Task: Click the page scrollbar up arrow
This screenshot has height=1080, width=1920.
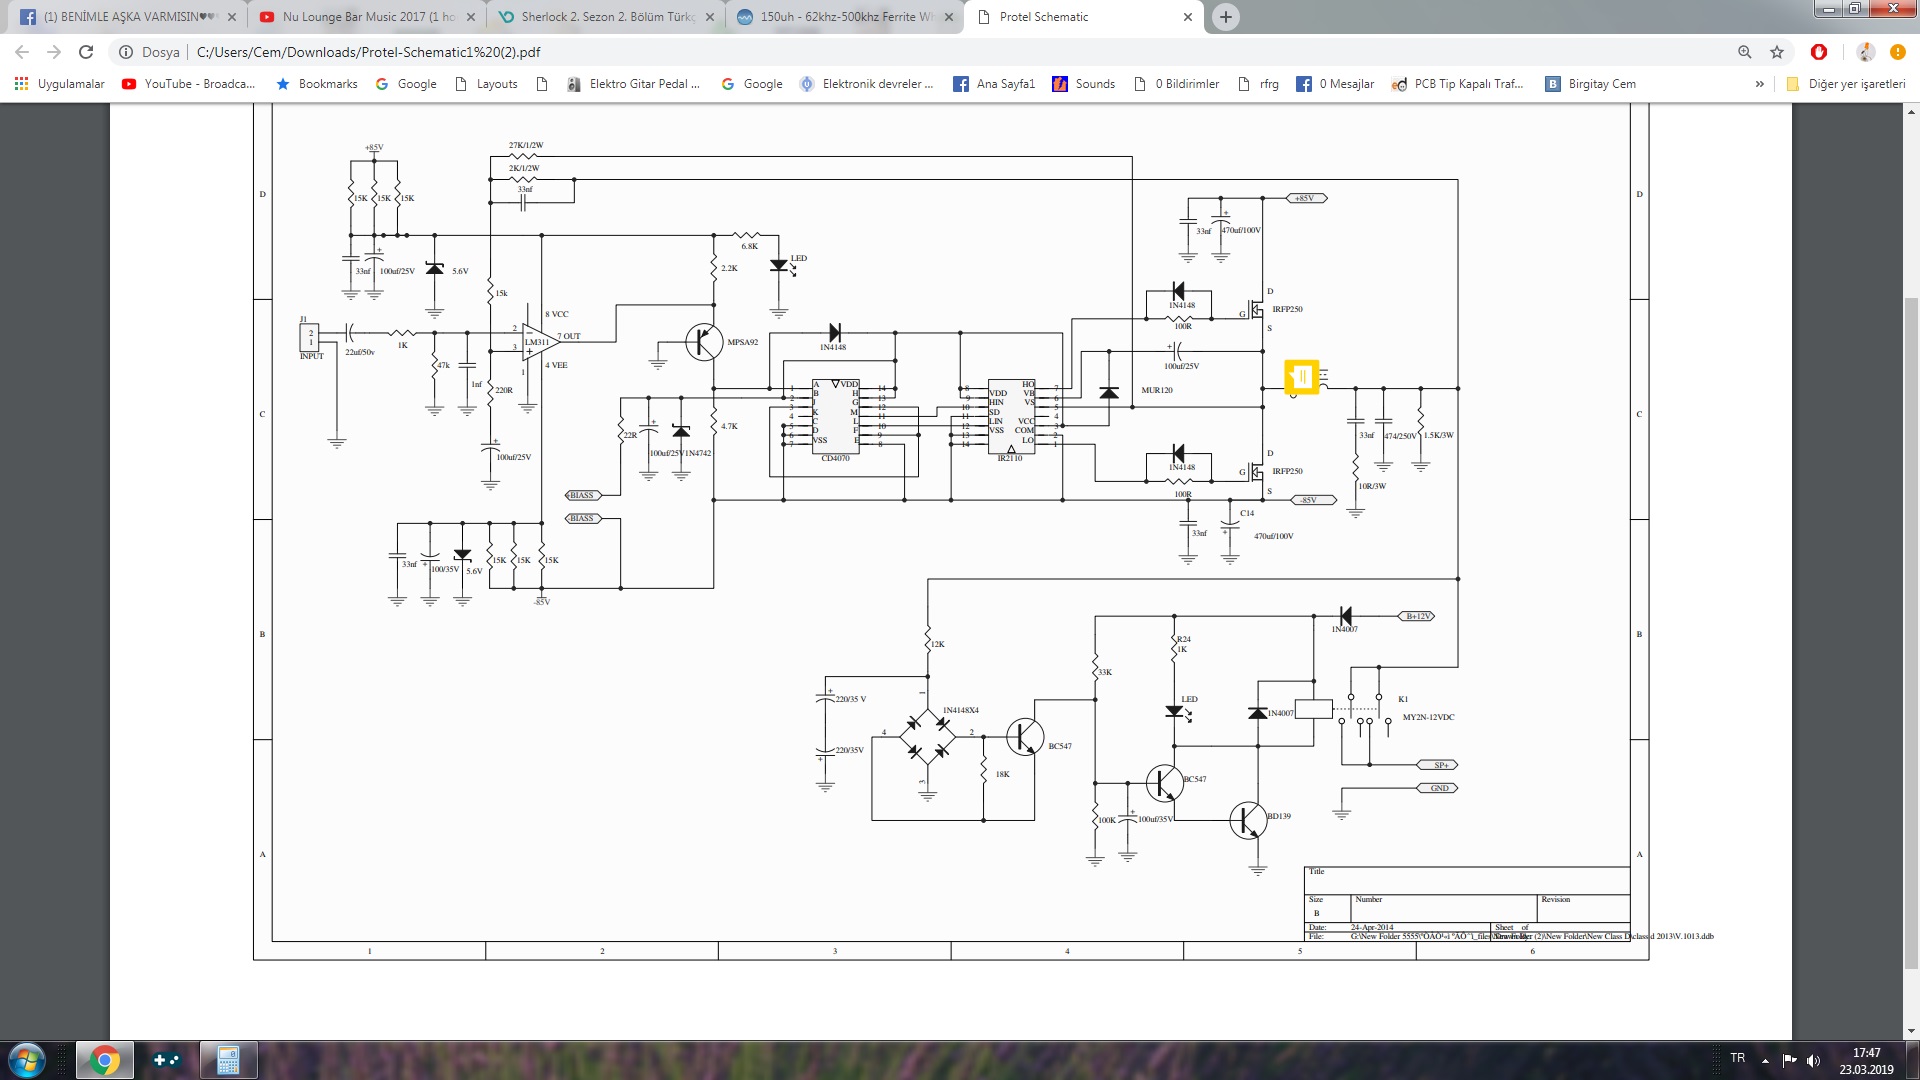Action: coord(1911,111)
